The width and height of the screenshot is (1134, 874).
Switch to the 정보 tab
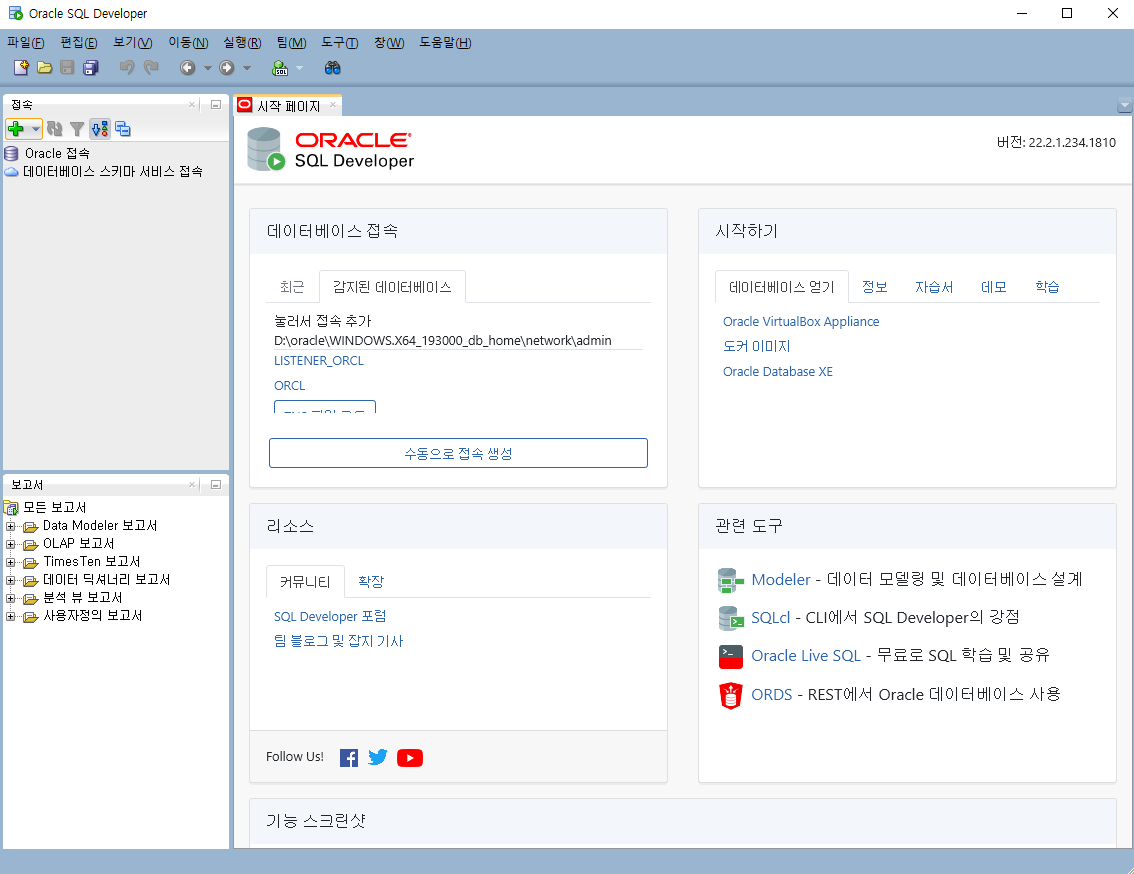874,287
